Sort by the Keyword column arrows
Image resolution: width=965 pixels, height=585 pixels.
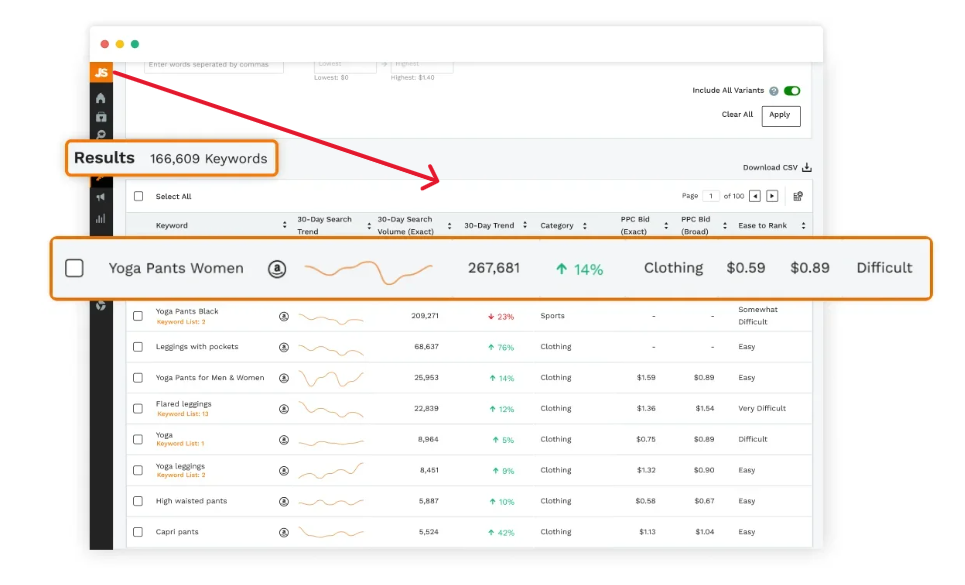tap(284, 225)
